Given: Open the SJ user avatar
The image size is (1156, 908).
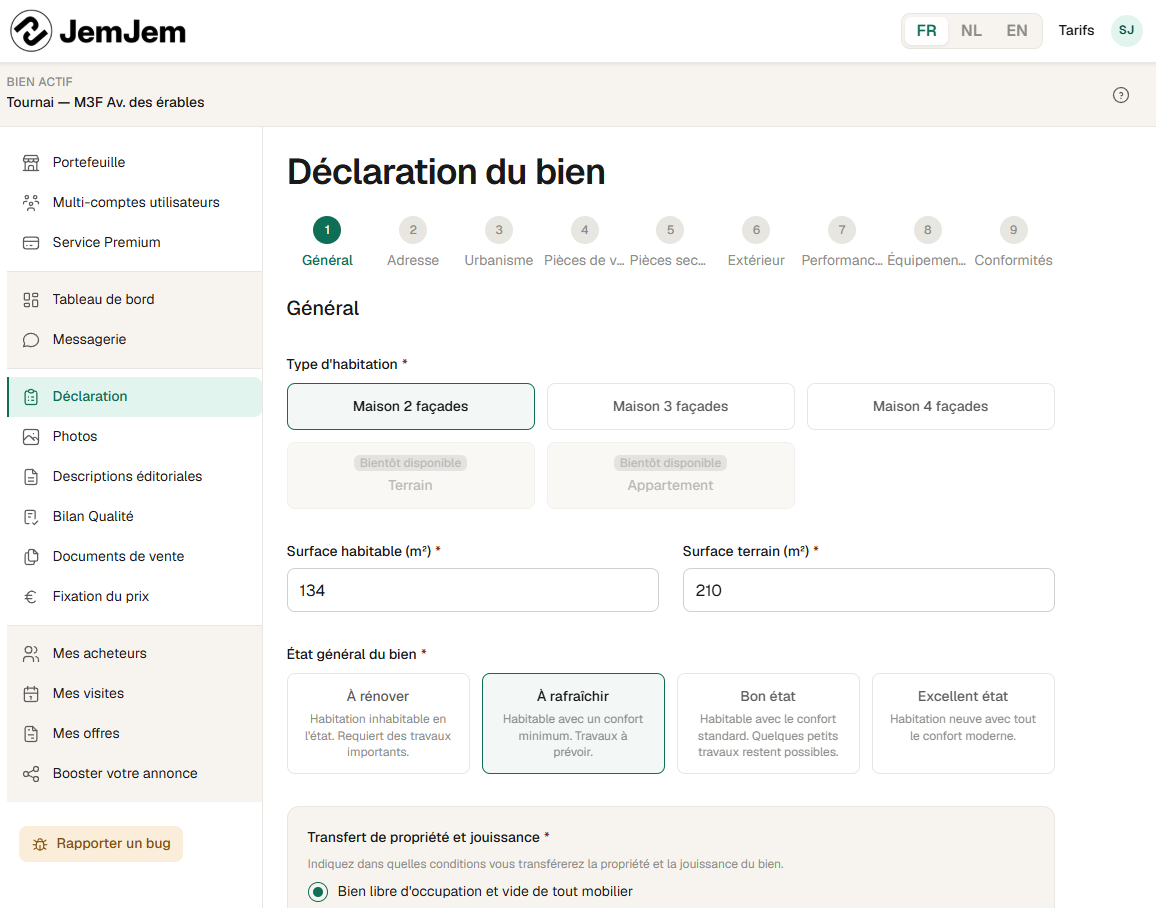Looking at the screenshot, I should (x=1127, y=31).
